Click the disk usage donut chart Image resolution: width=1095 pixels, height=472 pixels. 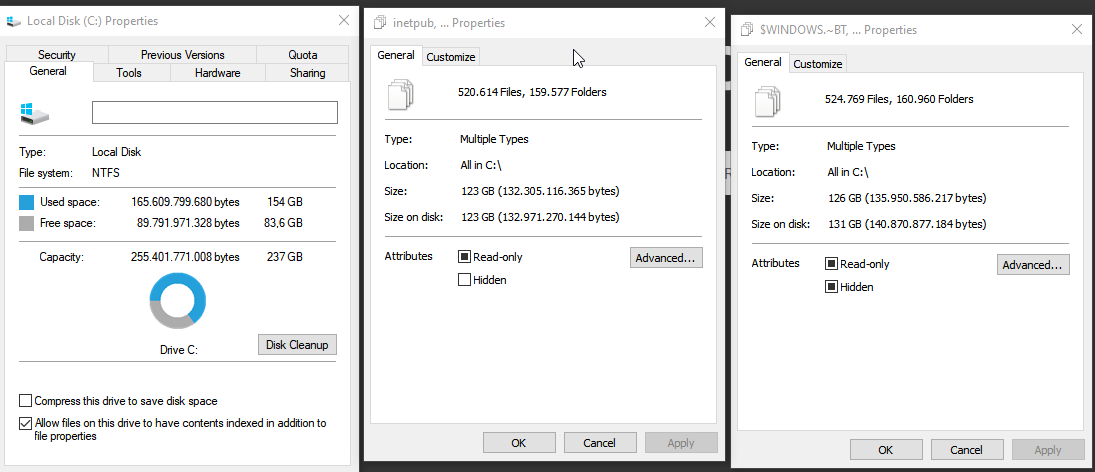(x=177, y=301)
